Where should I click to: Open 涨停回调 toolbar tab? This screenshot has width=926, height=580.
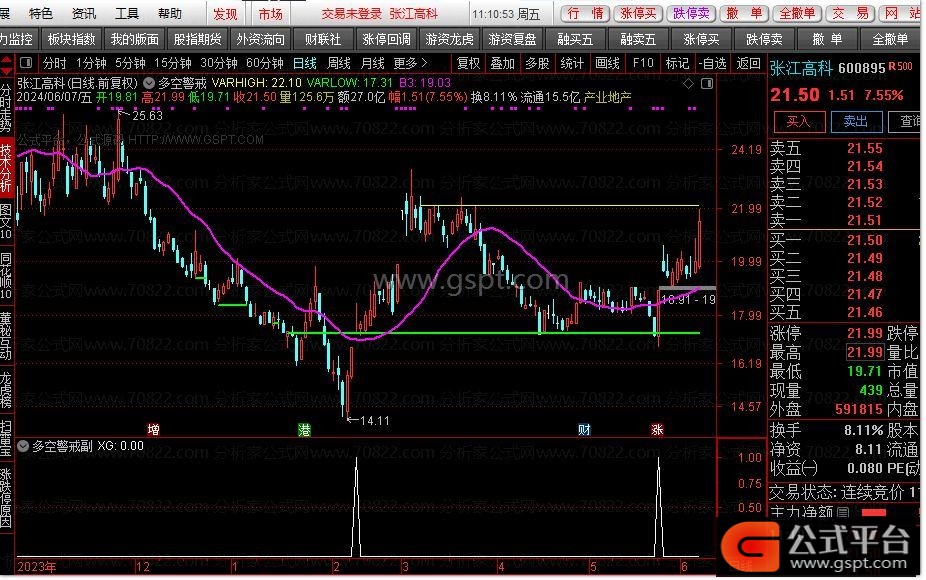click(x=386, y=40)
